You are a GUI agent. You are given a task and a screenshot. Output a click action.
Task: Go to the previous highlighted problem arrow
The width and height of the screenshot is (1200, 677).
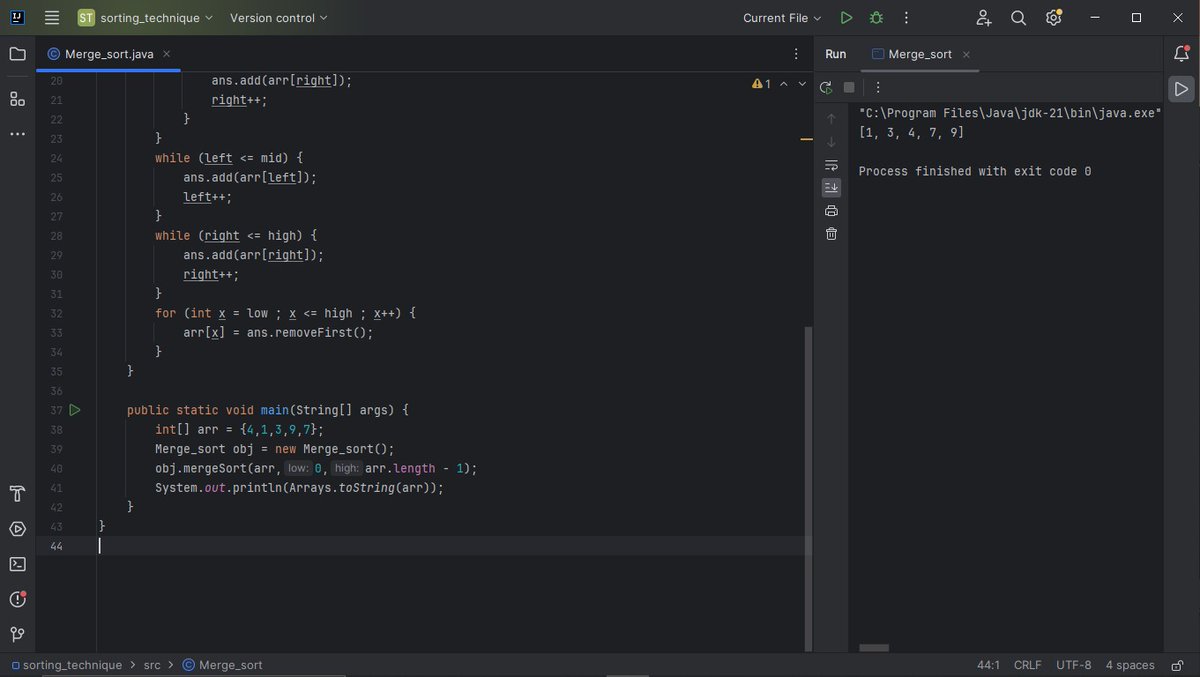(783, 84)
